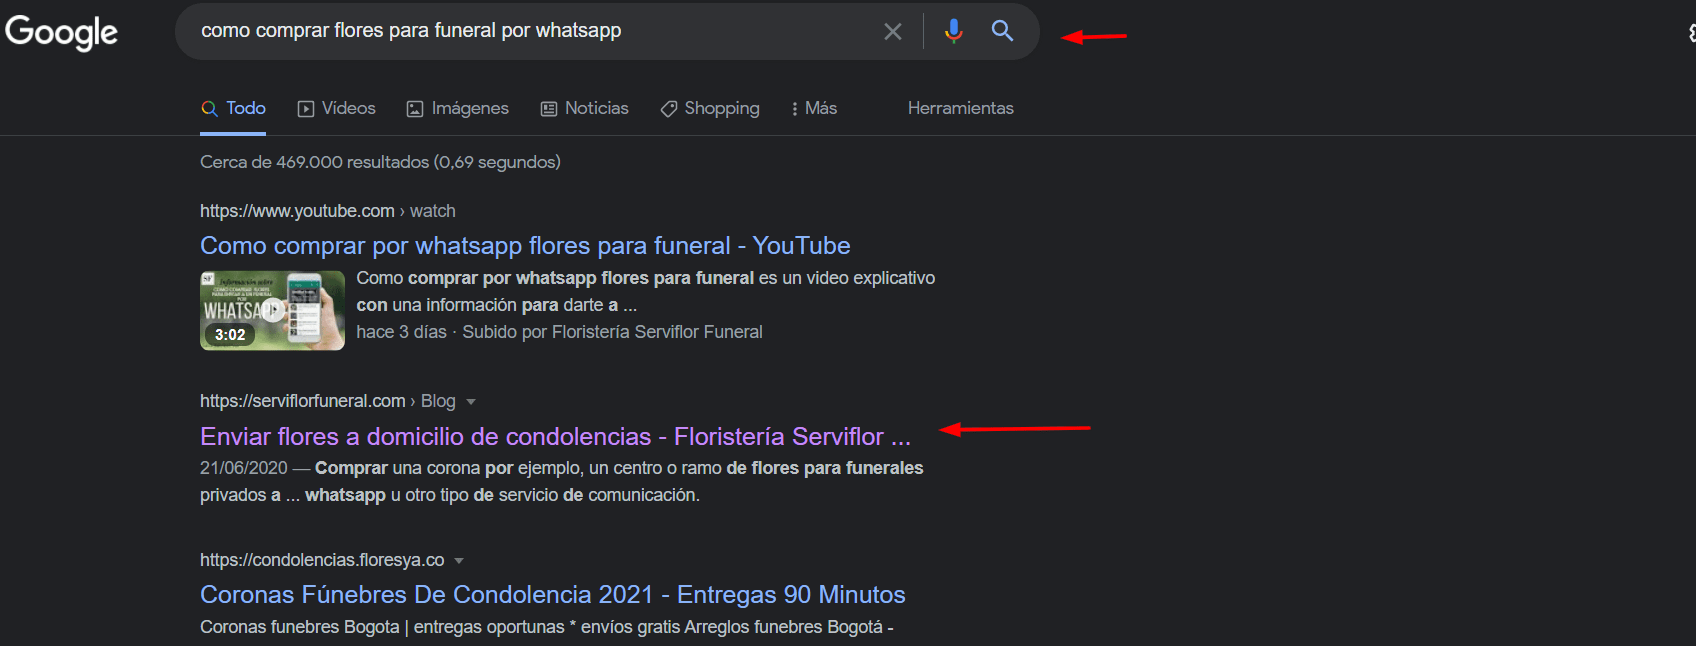Run search with the magnifying glass icon
The height and width of the screenshot is (646, 1696).
1002,31
